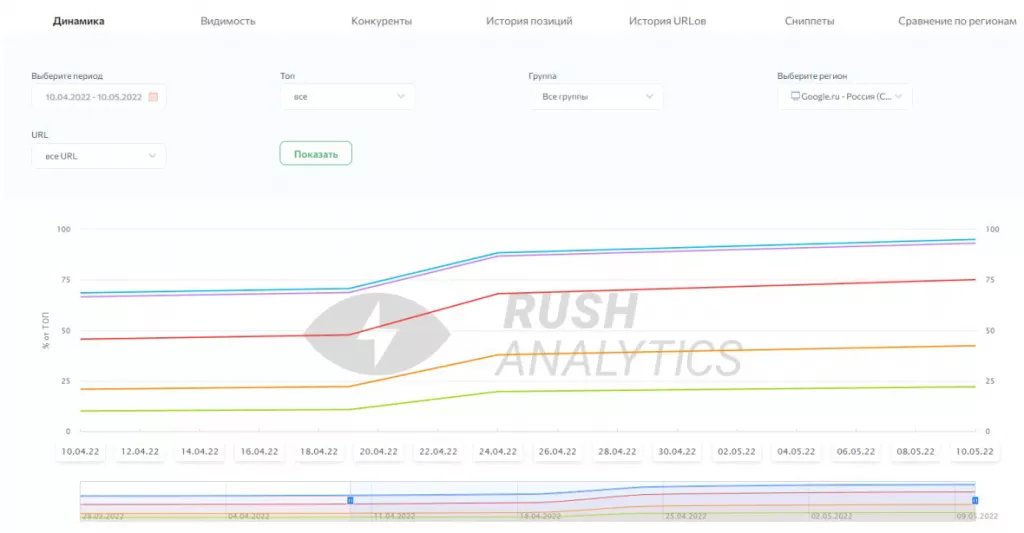Click the Выберите период label

(67, 76)
